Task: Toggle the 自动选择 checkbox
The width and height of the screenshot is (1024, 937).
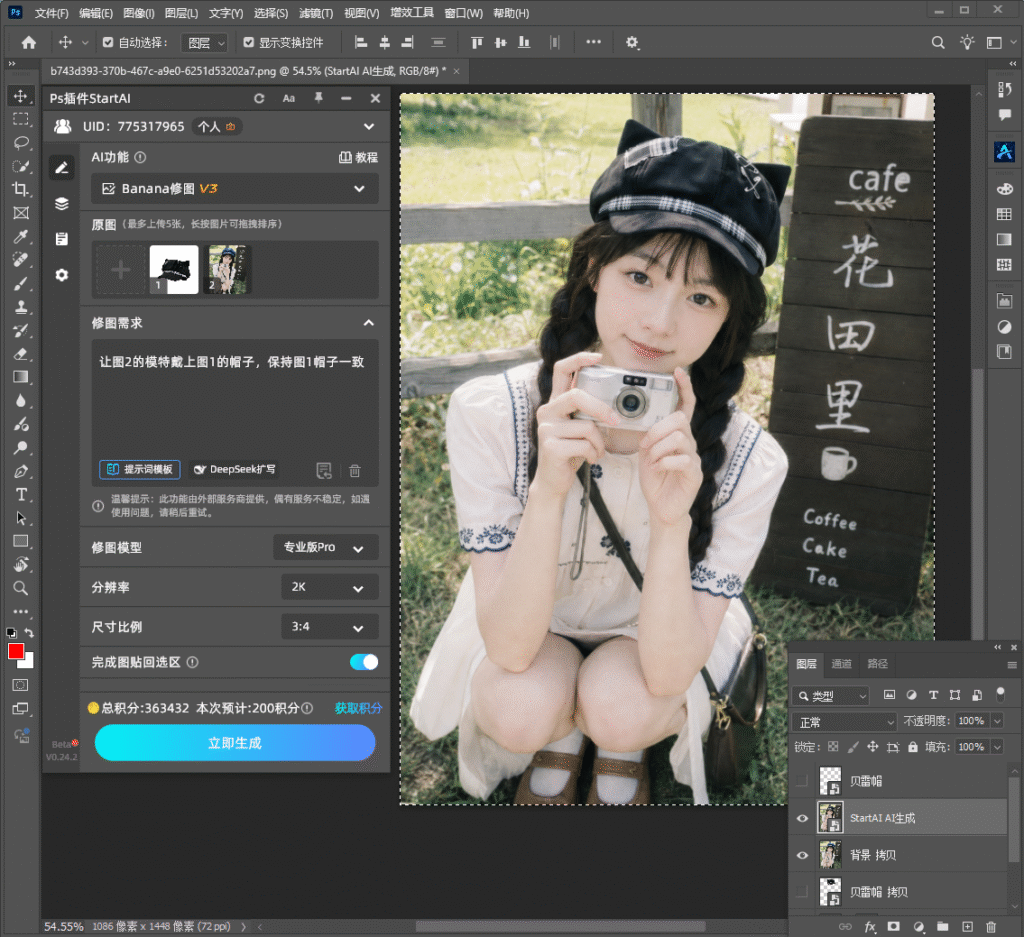Action: tap(108, 42)
